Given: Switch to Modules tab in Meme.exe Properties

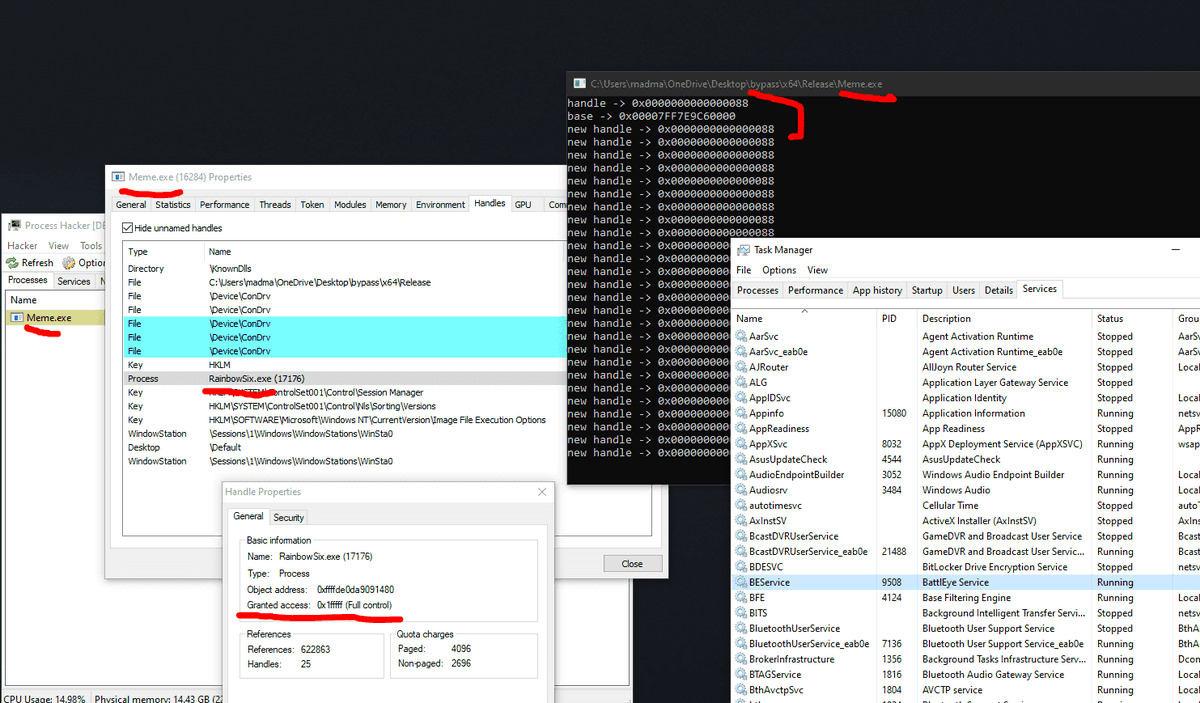Looking at the screenshot, I should [x=350, y=205].
